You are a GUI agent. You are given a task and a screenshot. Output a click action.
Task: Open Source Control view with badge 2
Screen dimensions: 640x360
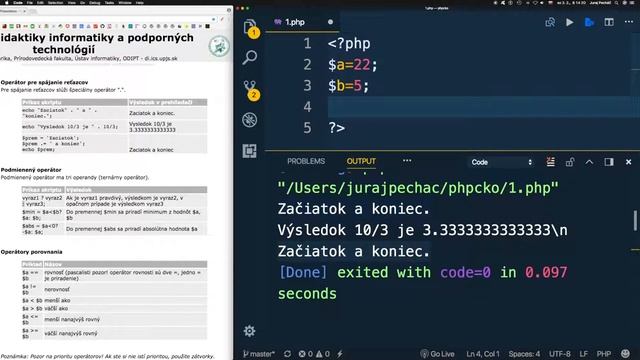click(250, 89)
